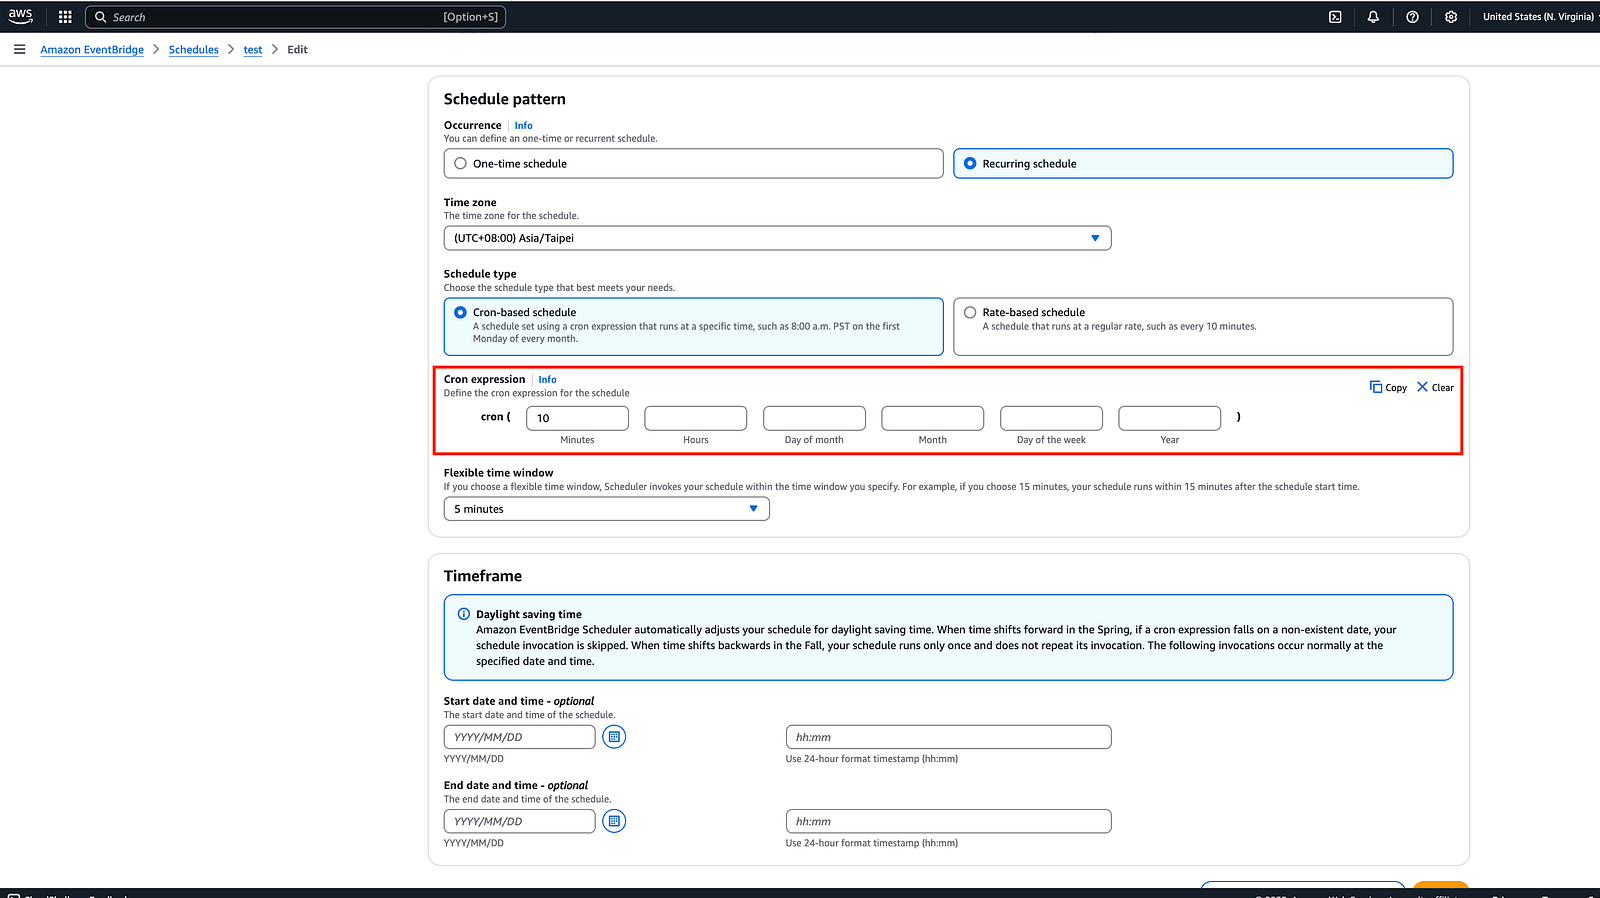Screen dimensions: 1600x898
Task: Copy the cron expression
Action: click(1388, 387)
